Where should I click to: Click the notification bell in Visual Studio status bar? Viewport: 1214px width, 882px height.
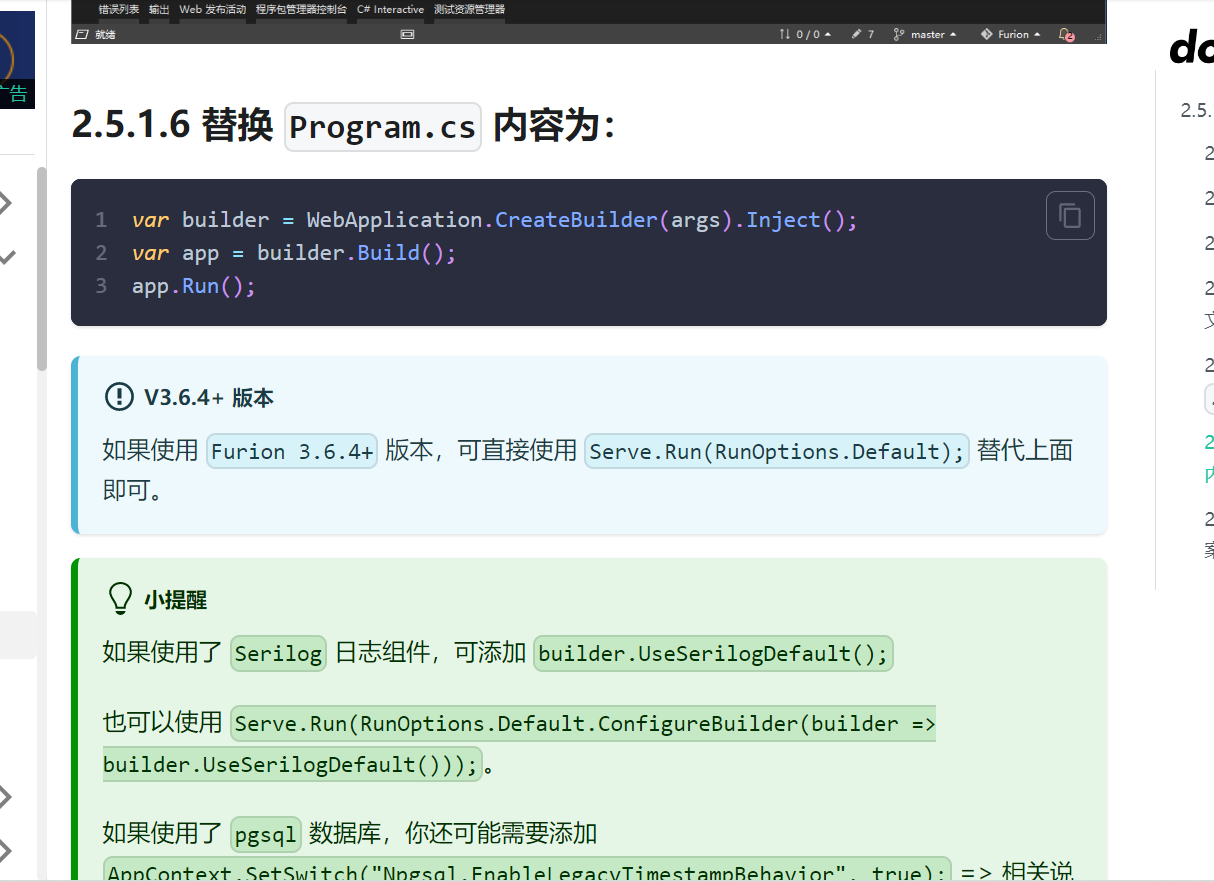[1066, 34]
